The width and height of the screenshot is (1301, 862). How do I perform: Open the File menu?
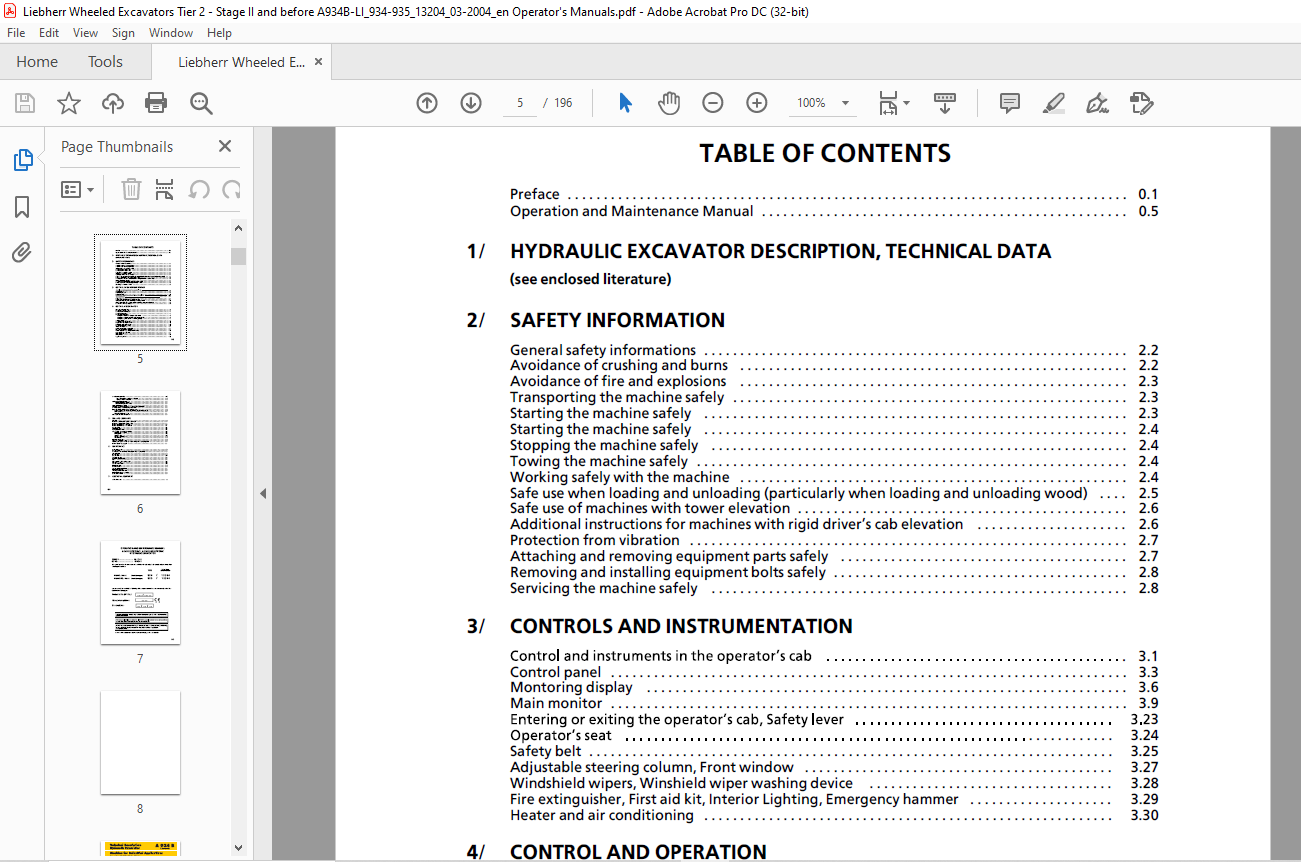click(16, 33)
